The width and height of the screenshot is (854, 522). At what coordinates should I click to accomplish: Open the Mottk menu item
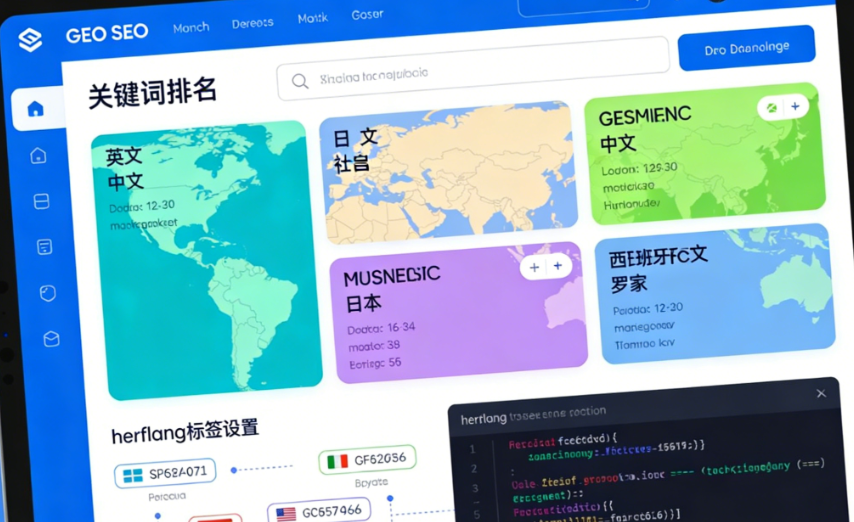(313, 19)
